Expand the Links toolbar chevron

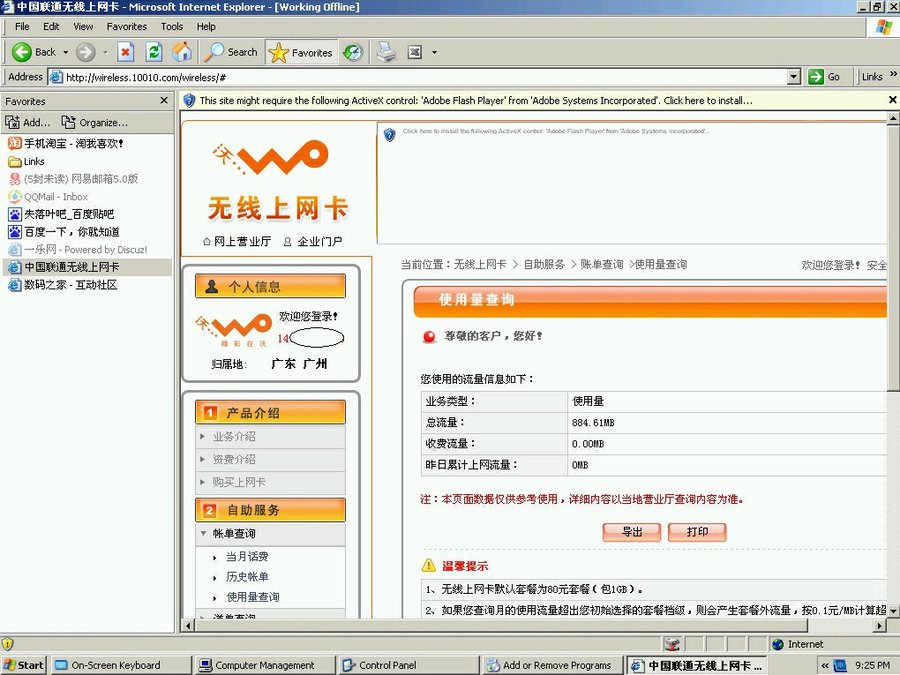pos(893,75)
